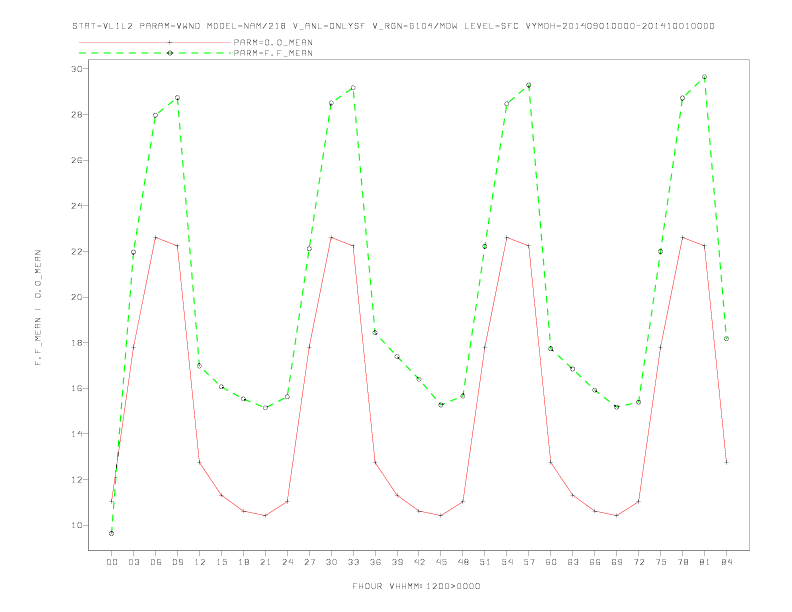Click the x-axis tick label 15
Screen dimensions: 792x612
pos(221,562)
